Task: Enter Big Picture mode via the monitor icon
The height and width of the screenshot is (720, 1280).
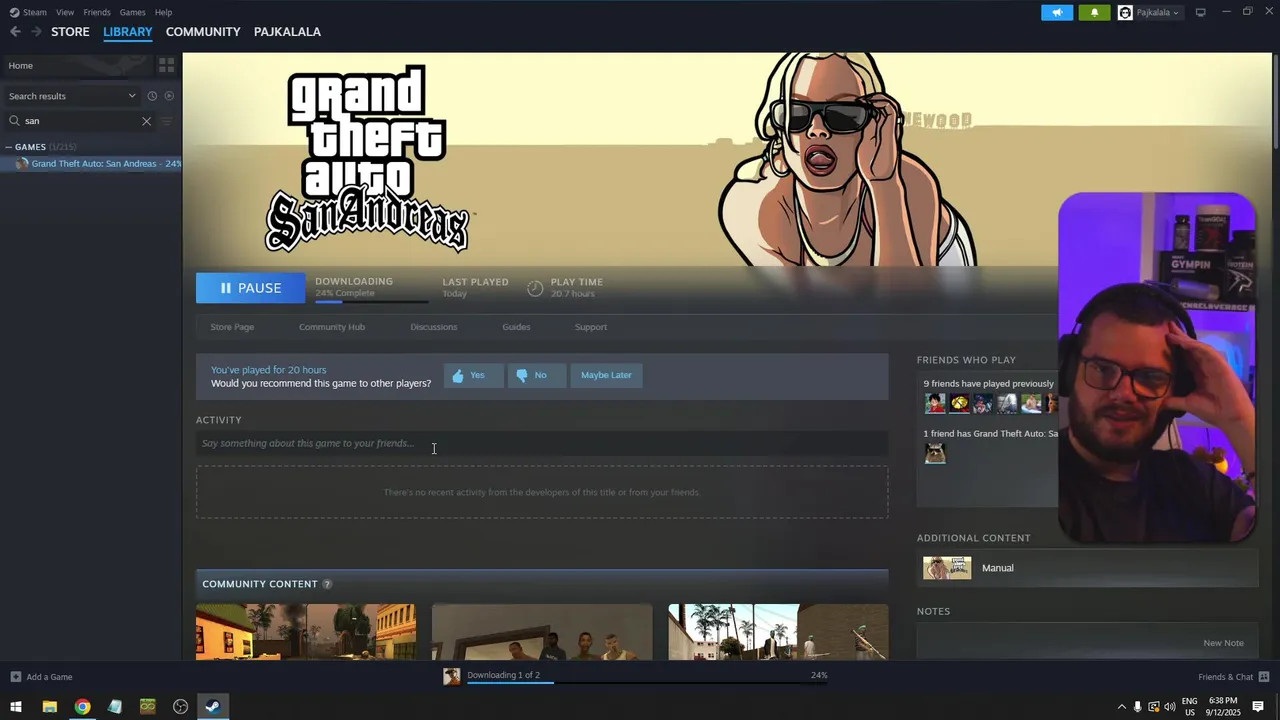Action: pyautogui.click(x=1200, y=12)
